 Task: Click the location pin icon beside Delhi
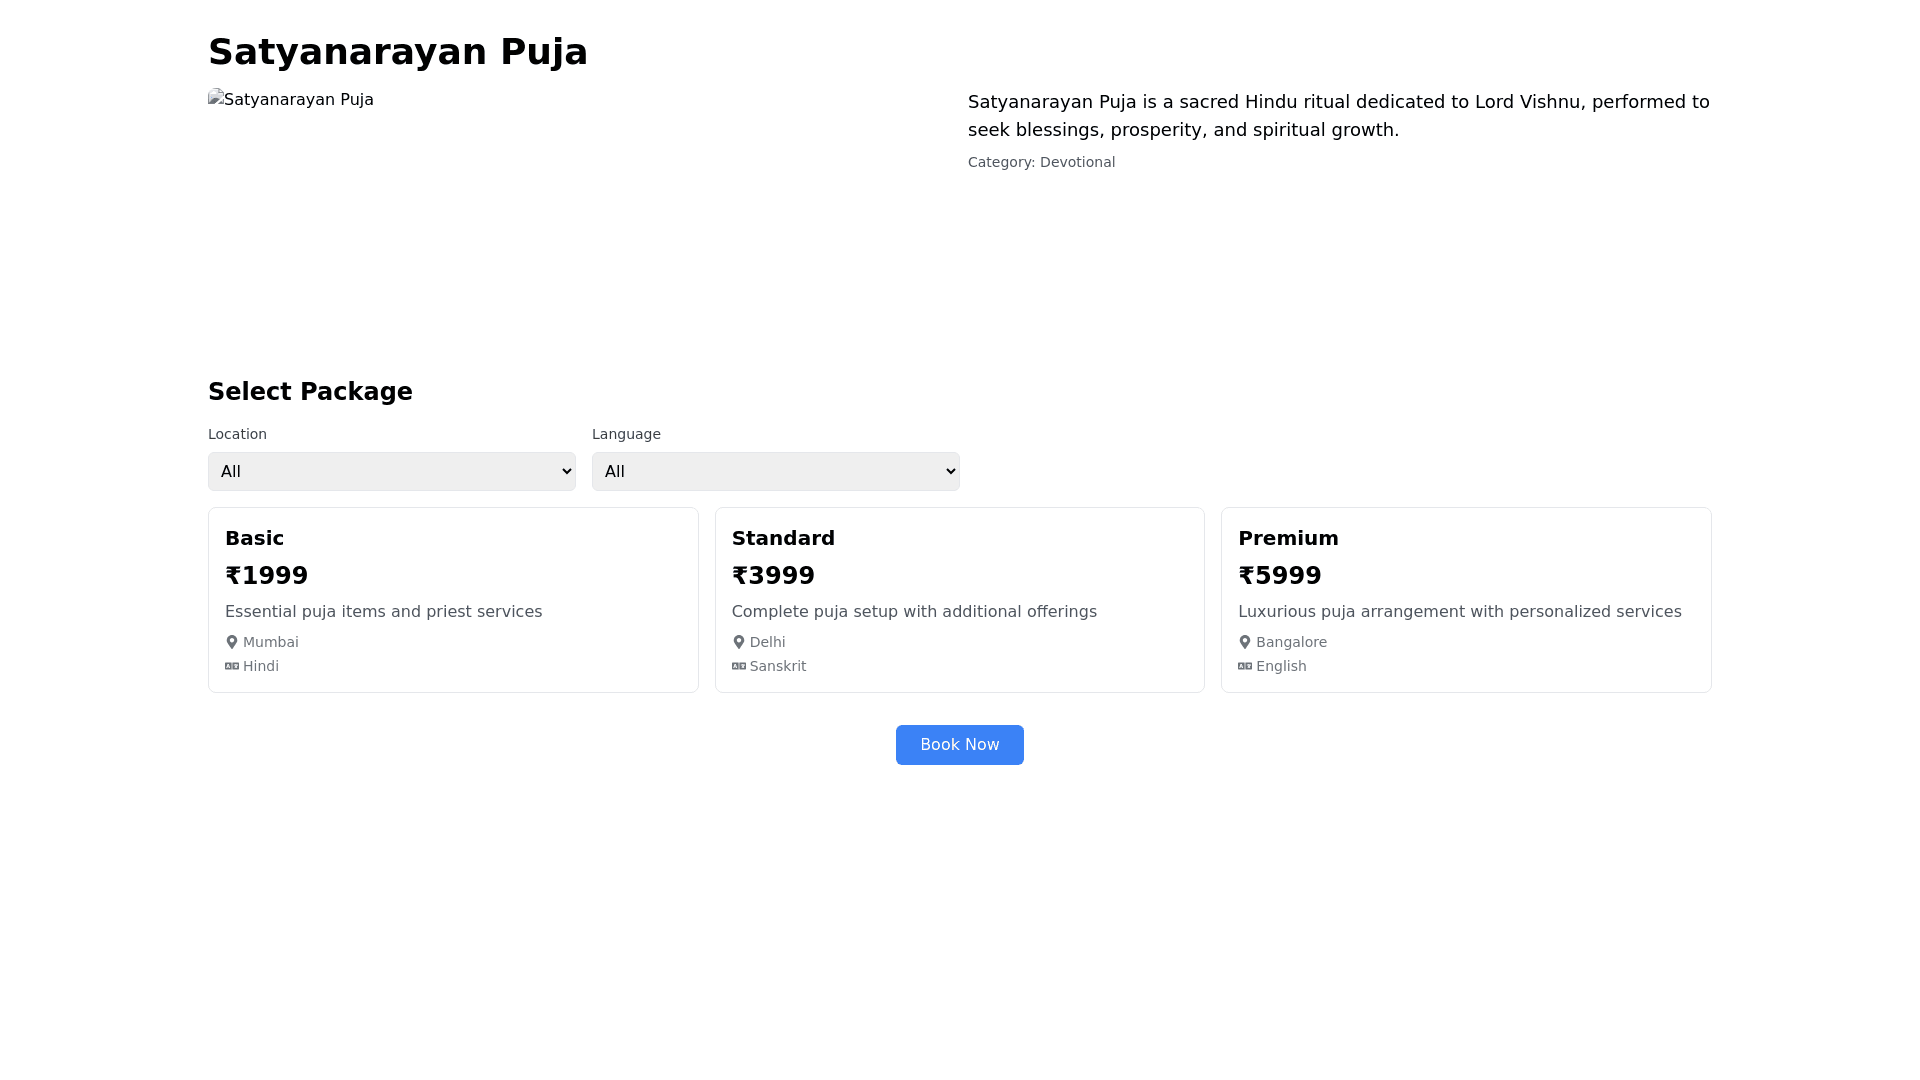pos(739,641)
